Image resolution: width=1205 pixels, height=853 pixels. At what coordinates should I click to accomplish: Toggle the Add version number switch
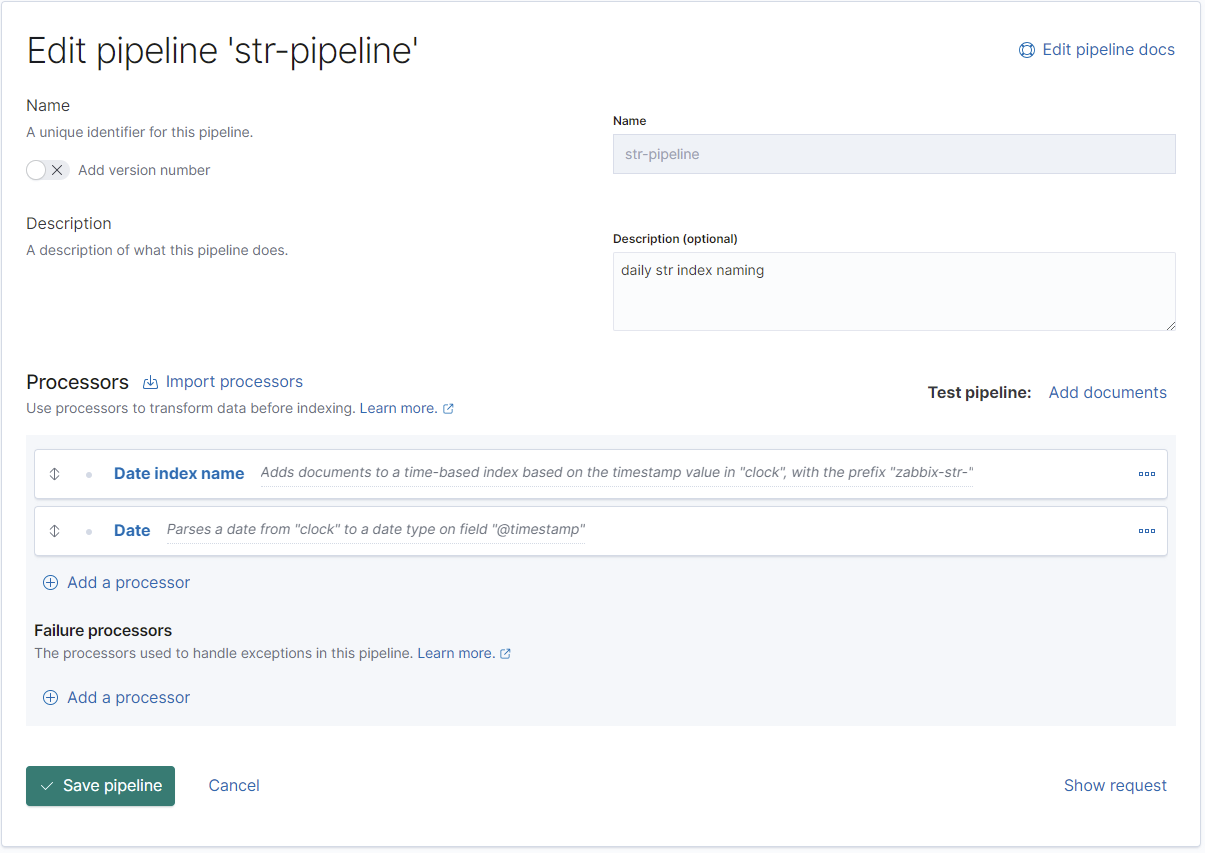[x=47, y=170]
